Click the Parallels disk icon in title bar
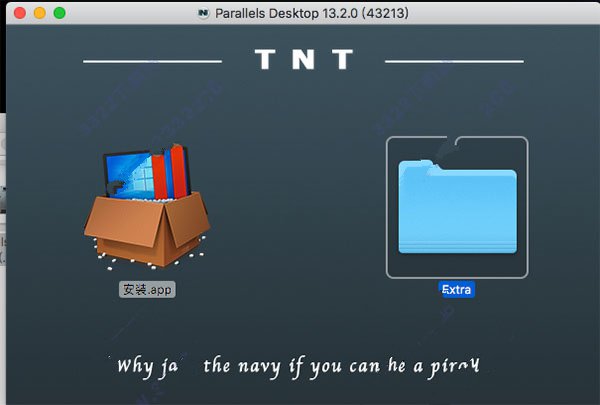The image size is (600, 405). point(203,13)
